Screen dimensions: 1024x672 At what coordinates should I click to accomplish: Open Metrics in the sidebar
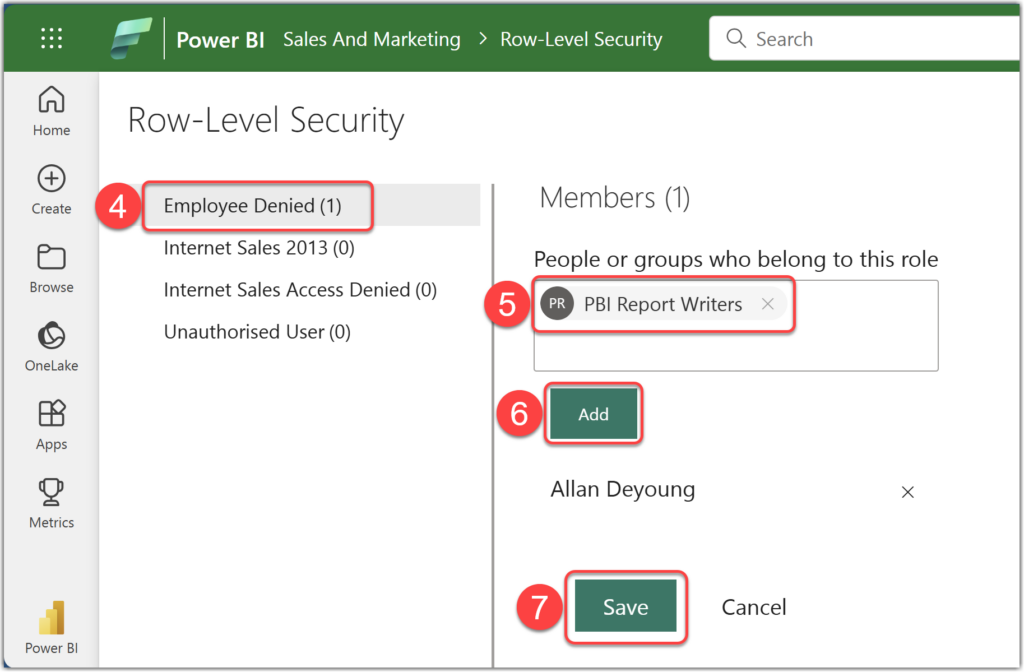[x=52, y=504]
